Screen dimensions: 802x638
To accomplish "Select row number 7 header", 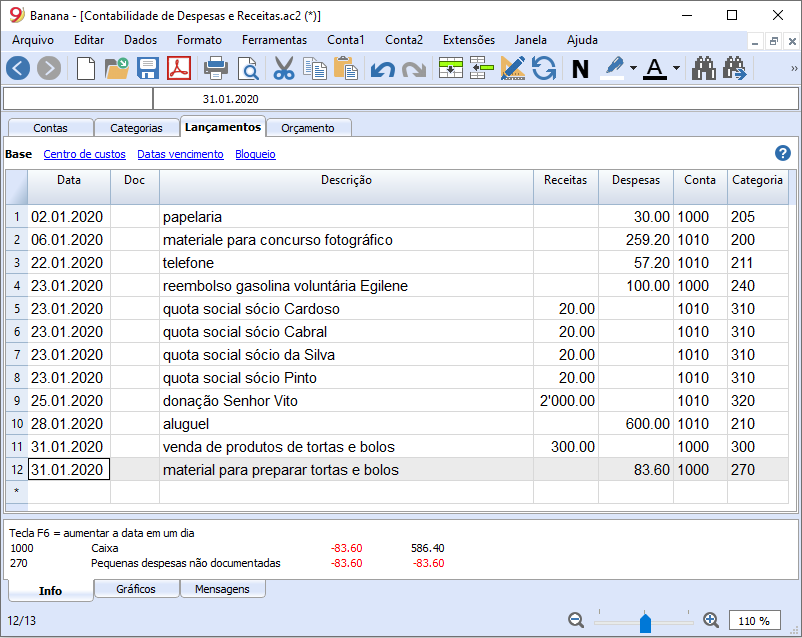I will [x=17, y=355].
